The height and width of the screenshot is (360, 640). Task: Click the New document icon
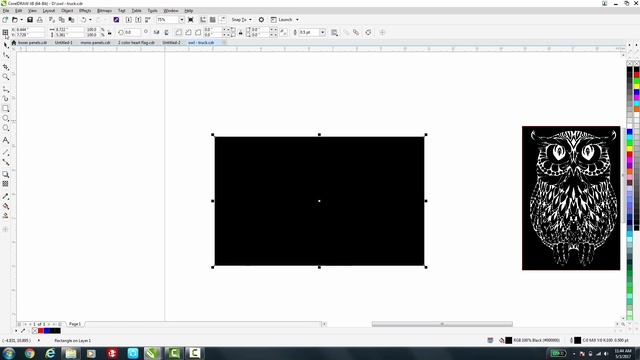5,20
